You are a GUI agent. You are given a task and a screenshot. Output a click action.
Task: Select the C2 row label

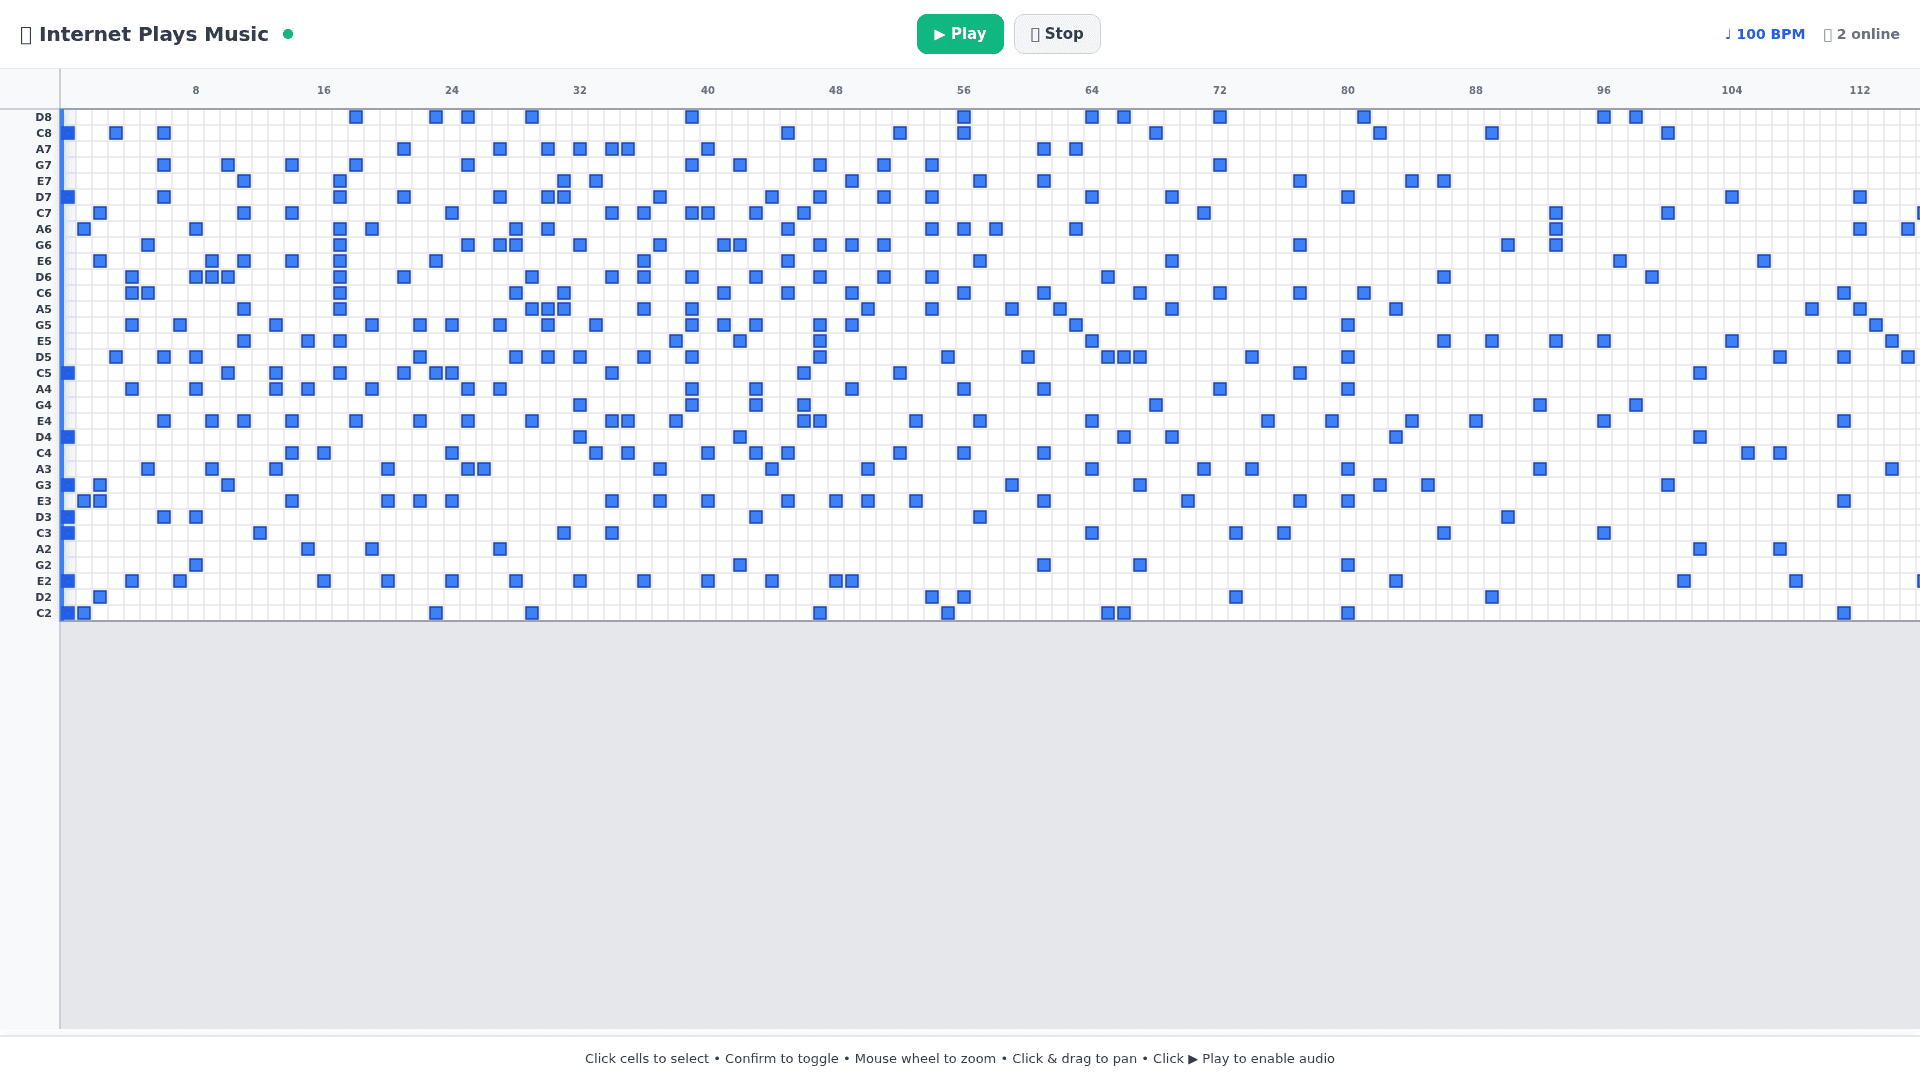tap(43, 613)
